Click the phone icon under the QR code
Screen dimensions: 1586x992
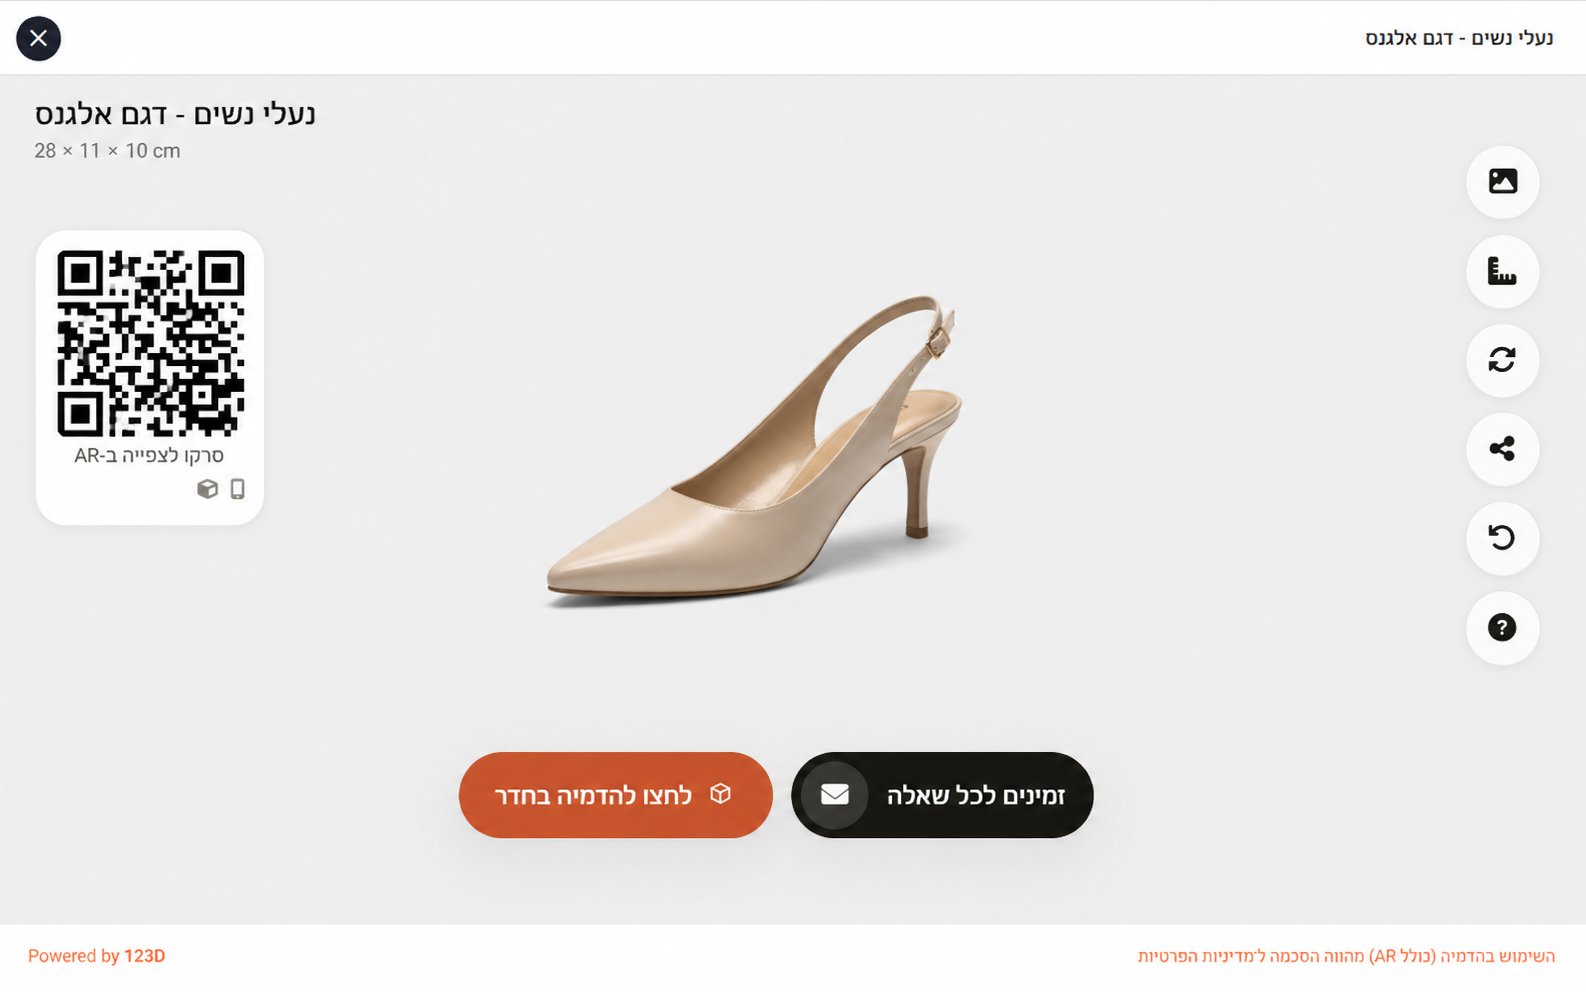click(237, 489)
